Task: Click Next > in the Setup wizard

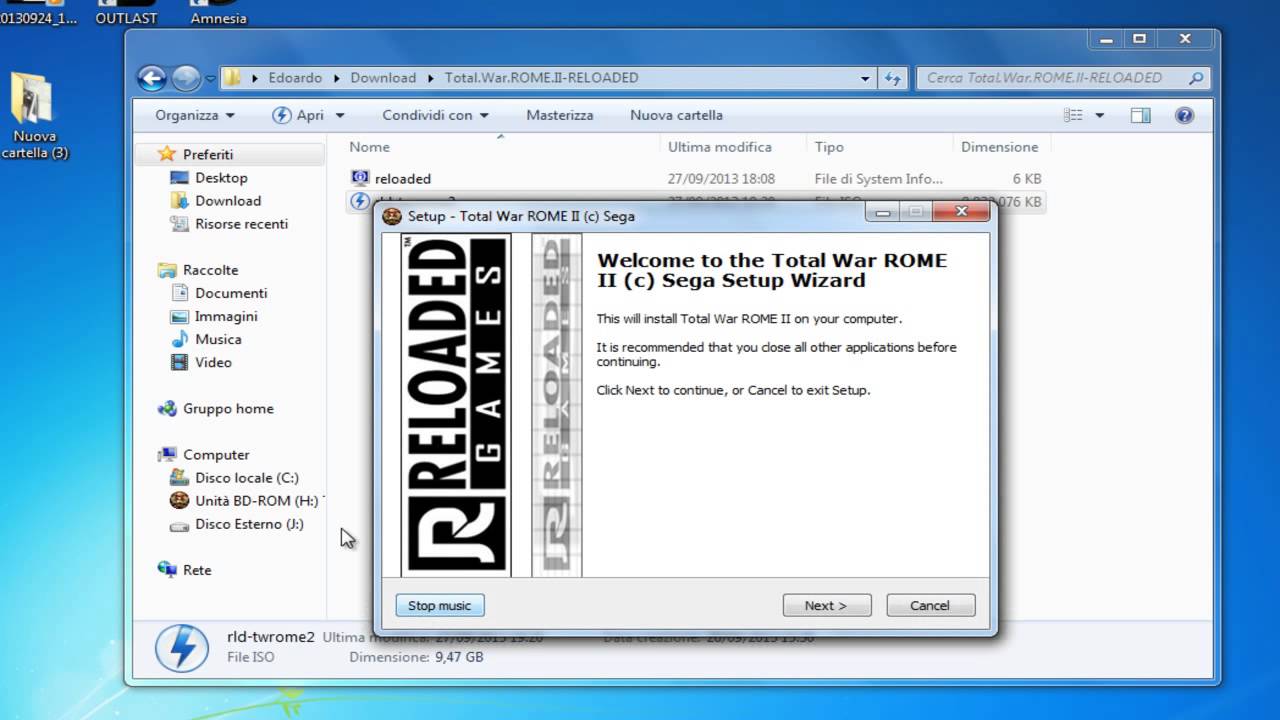Action: pyautogui.click(x=826, y=605)
